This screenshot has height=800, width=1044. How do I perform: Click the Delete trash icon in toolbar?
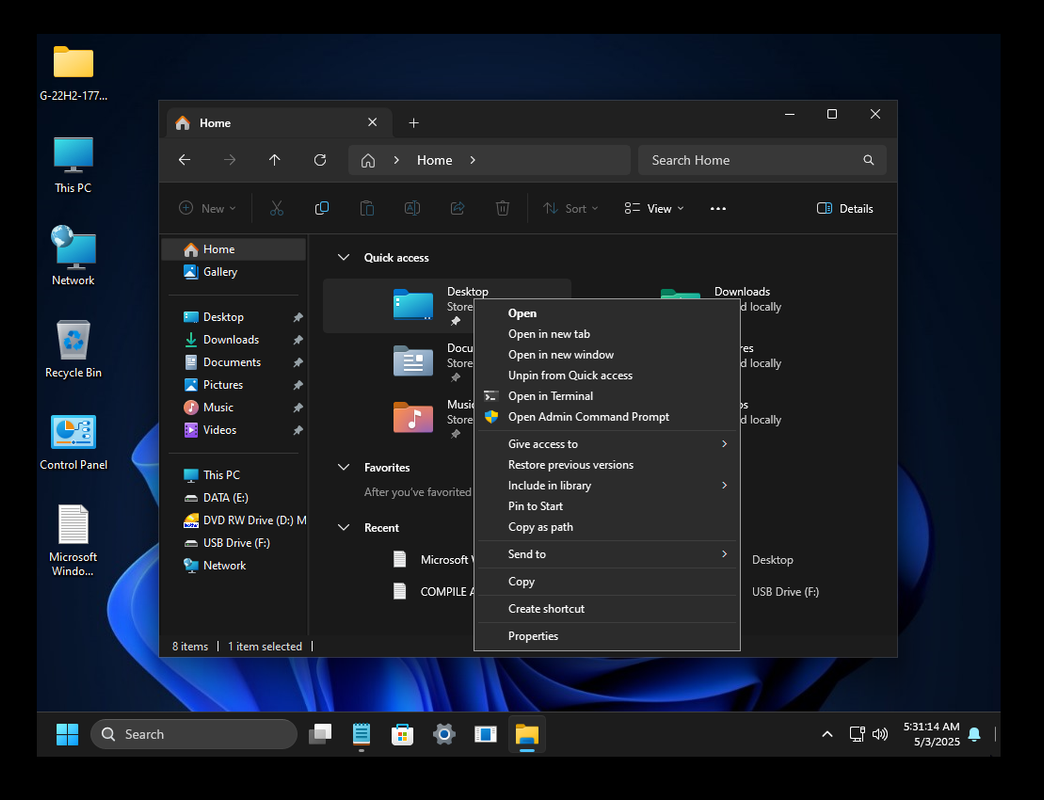503,208
